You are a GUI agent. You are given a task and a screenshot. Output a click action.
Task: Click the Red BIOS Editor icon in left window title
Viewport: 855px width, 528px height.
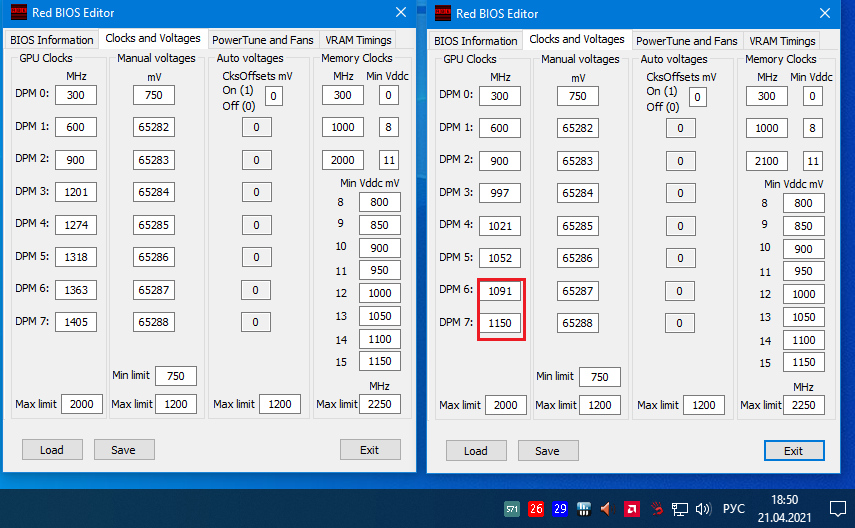click(x=19, y=12)
